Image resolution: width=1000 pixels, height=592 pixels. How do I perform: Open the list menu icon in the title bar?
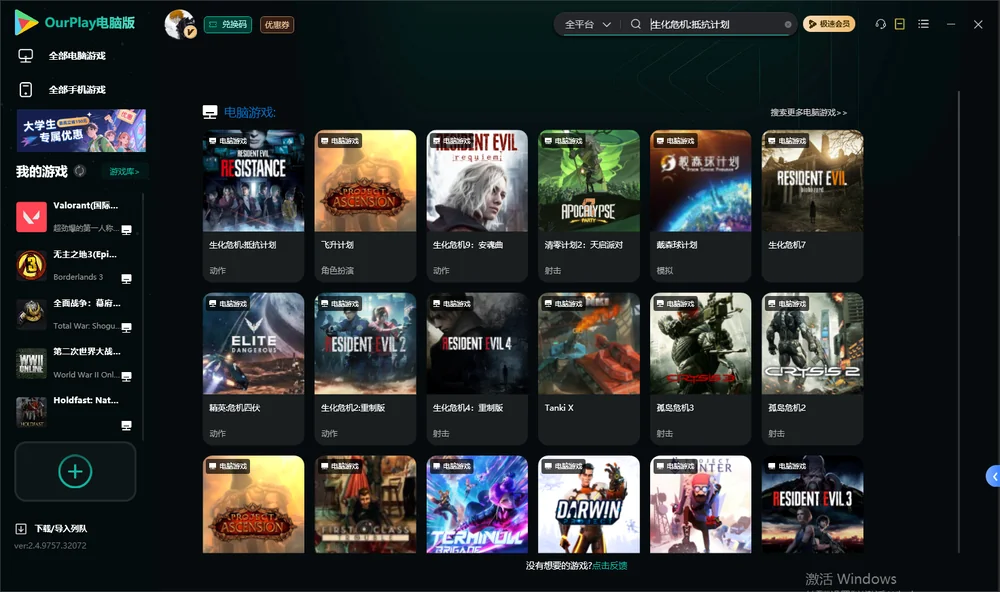tap(923, 24)
